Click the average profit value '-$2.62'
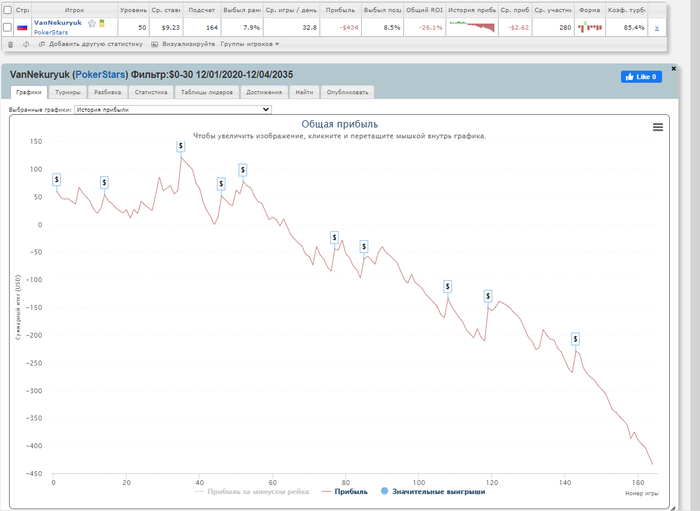The width and height of the screenshot is (700, 511). click(518, 28)
